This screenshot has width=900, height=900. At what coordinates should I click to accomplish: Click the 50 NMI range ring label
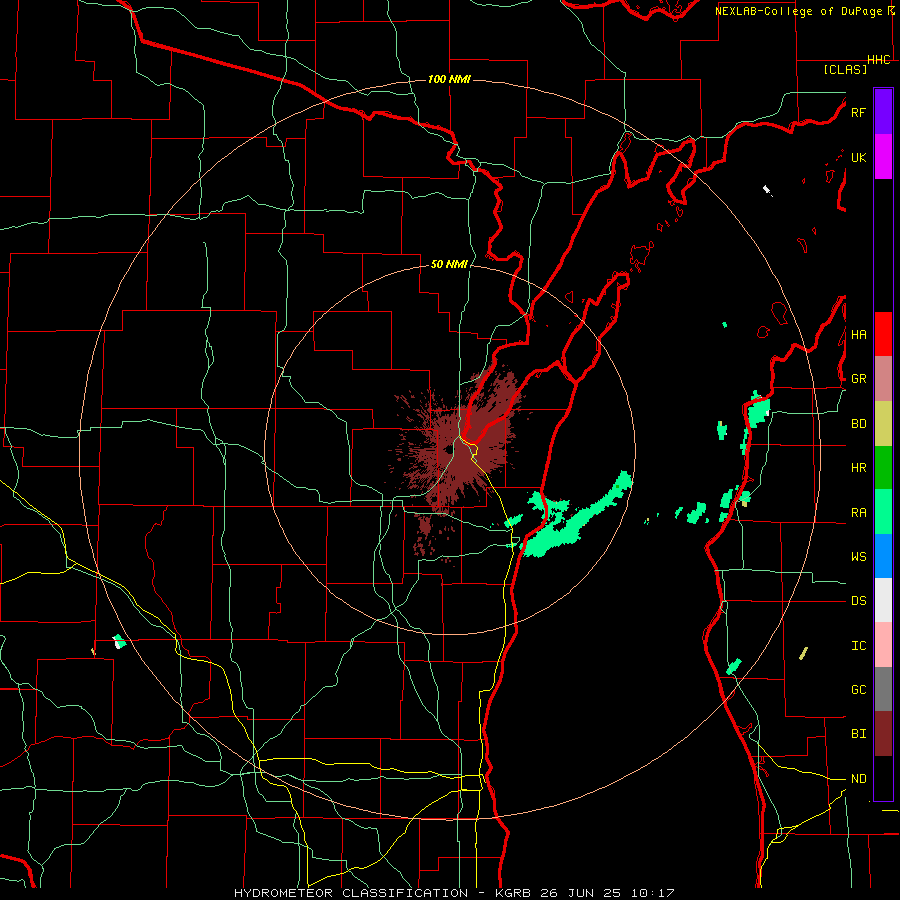449,265
